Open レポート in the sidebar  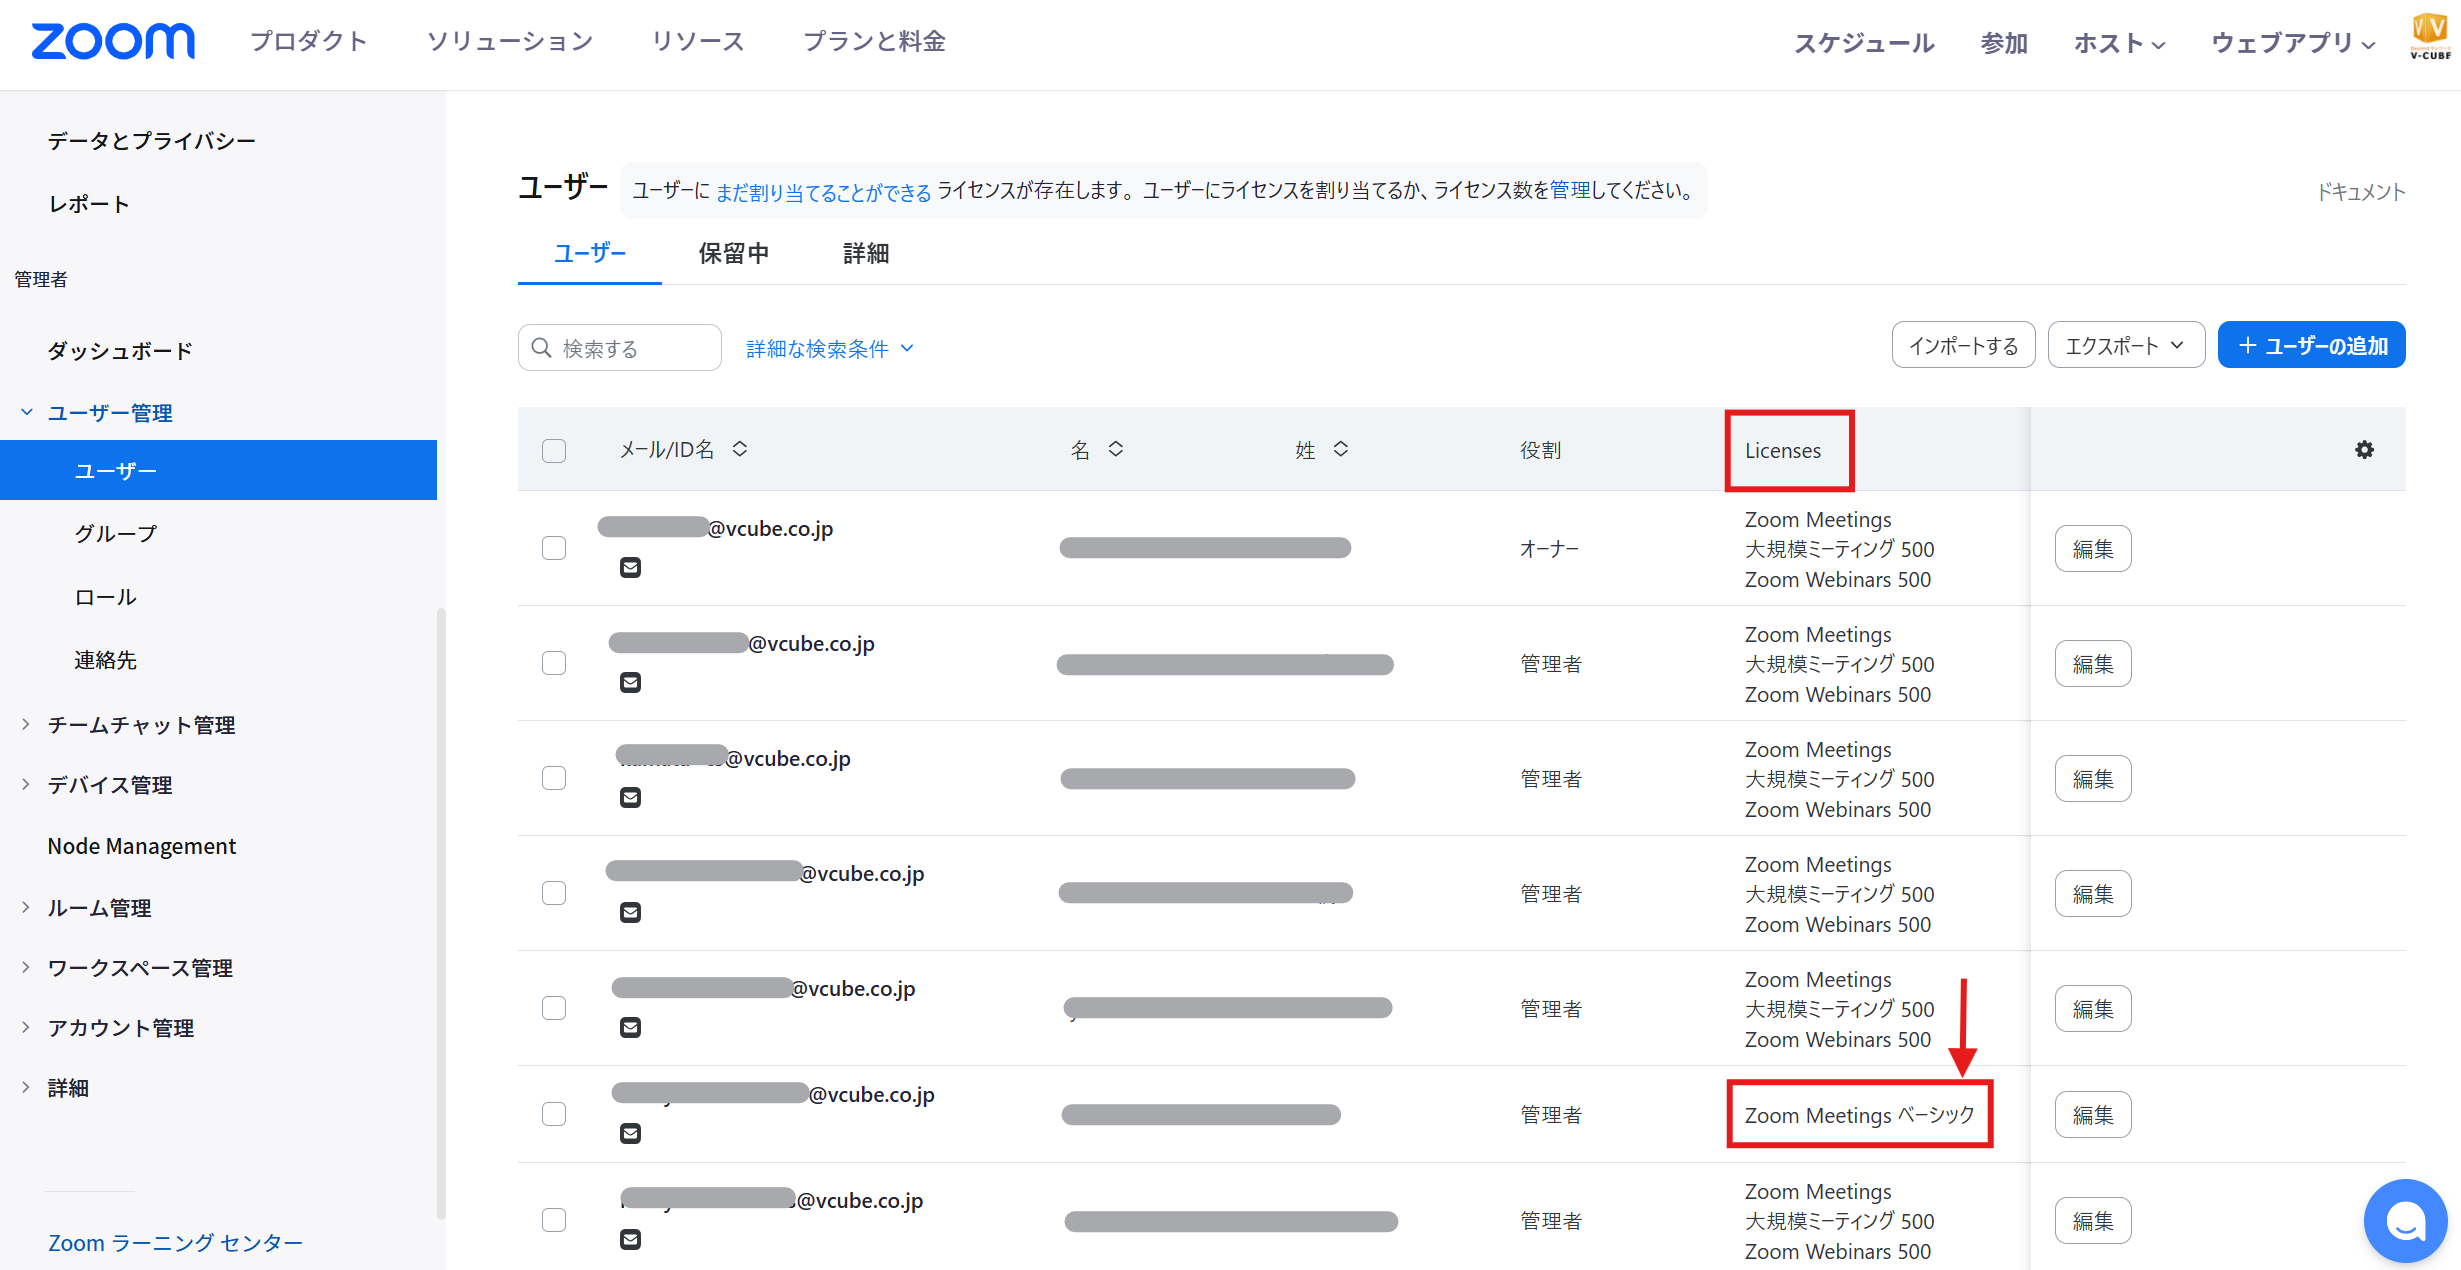(88, 204)
